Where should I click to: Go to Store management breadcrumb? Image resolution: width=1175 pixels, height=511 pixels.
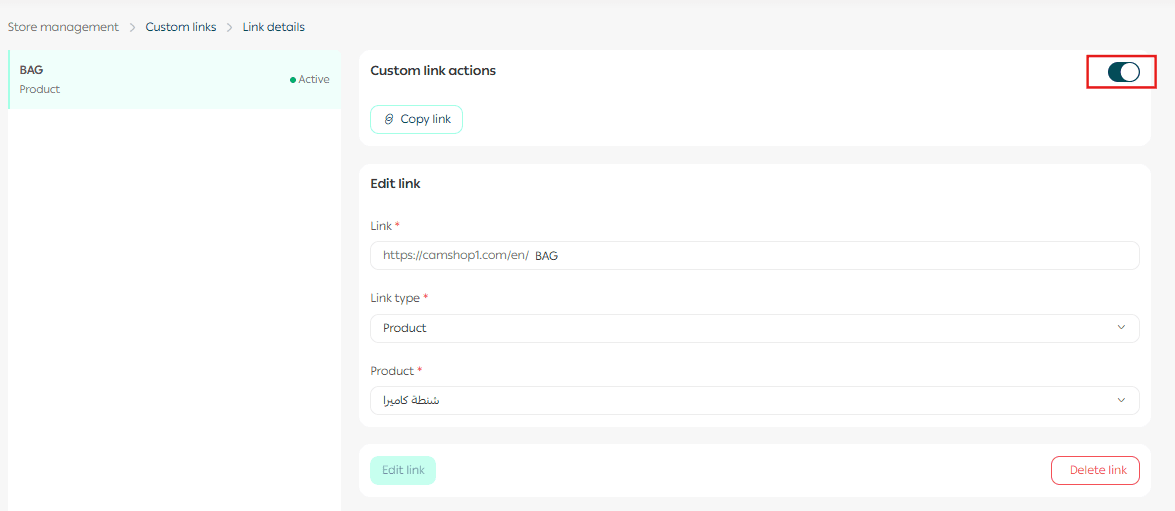[x=63, y=27]
